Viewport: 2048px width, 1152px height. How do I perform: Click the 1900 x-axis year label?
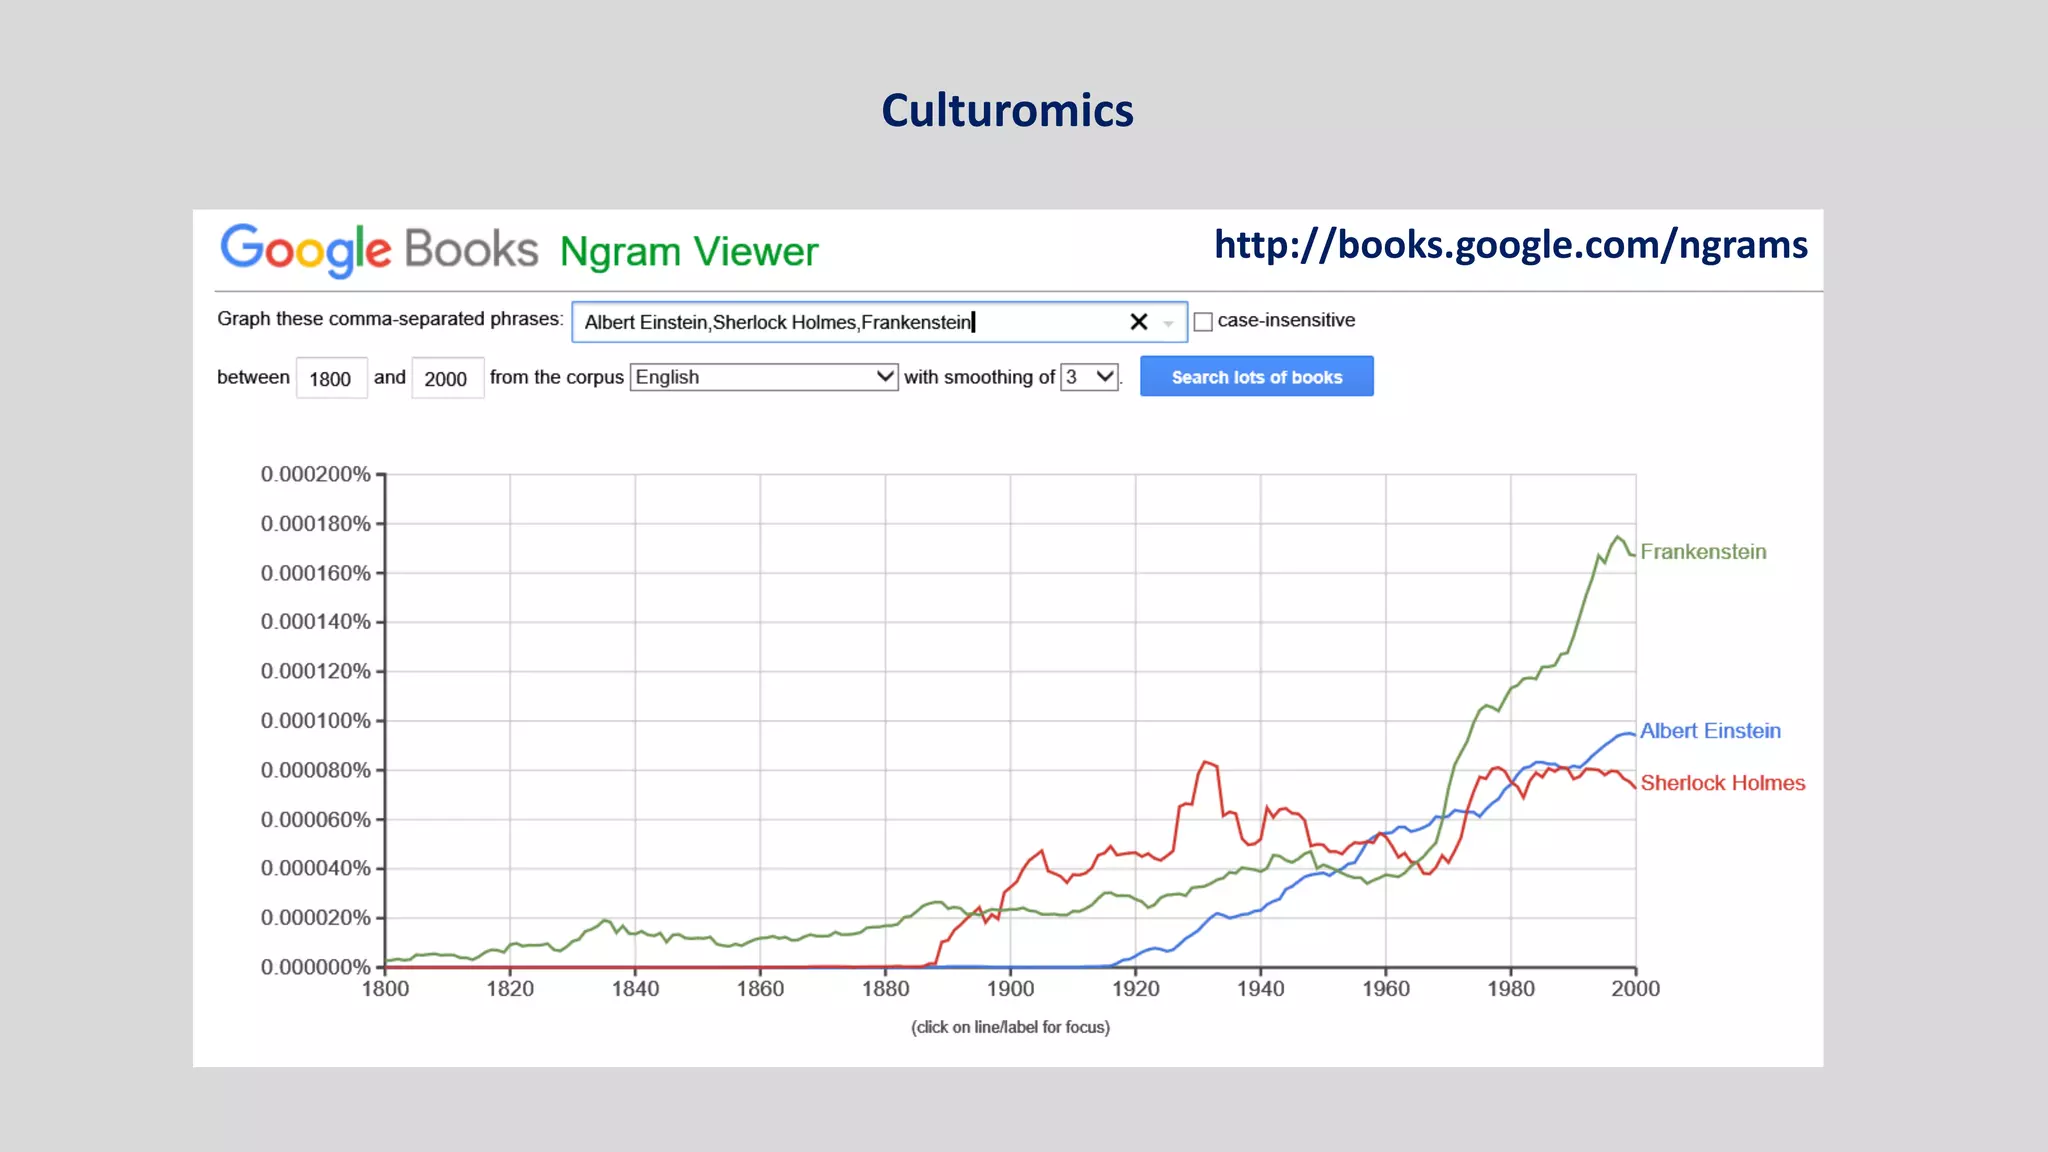(1010, 989)
